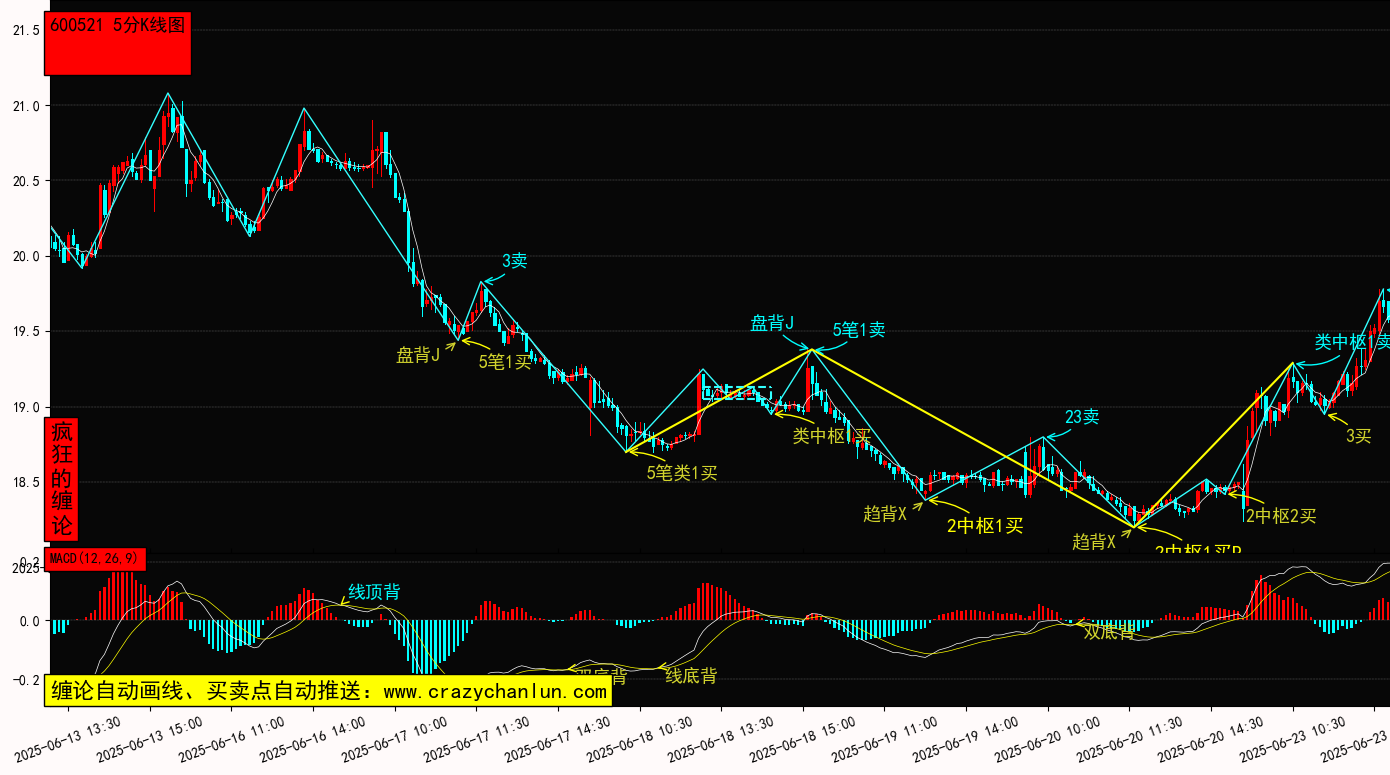Click the 3买 buy point label

1358,435
